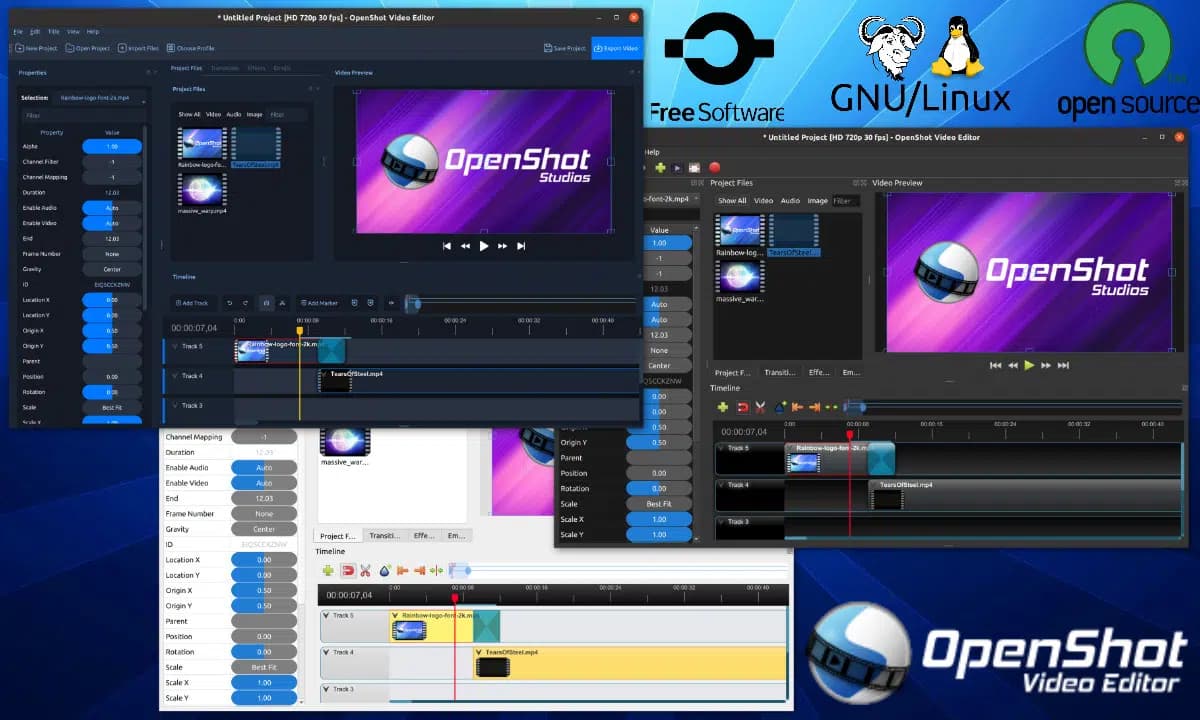Screen dimensions: 1200x720
Task: Toggle the red snapping magnet in dark-gray timeline
Action: pyautogui.click(x=742, y=407)
